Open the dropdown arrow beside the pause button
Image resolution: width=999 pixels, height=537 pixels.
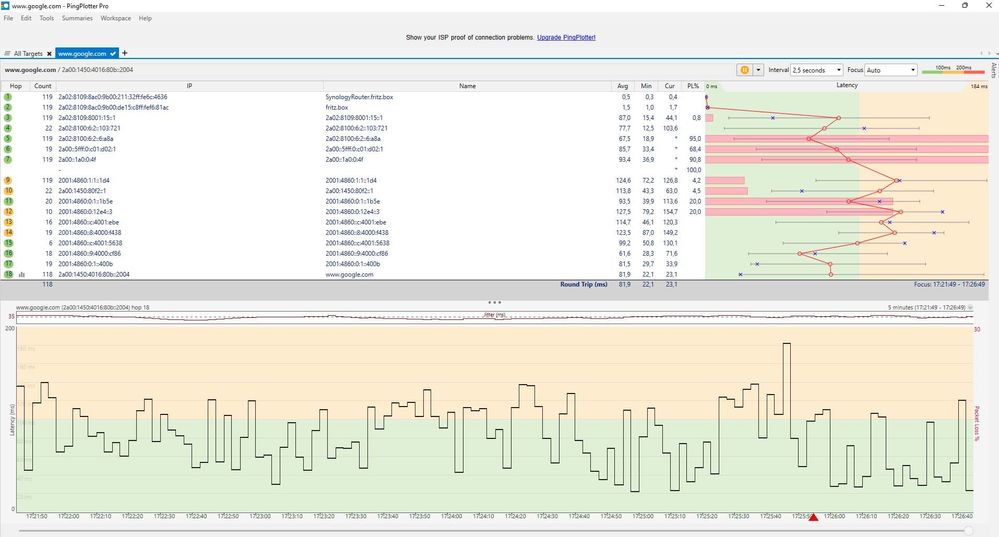[x=758, y=70]
